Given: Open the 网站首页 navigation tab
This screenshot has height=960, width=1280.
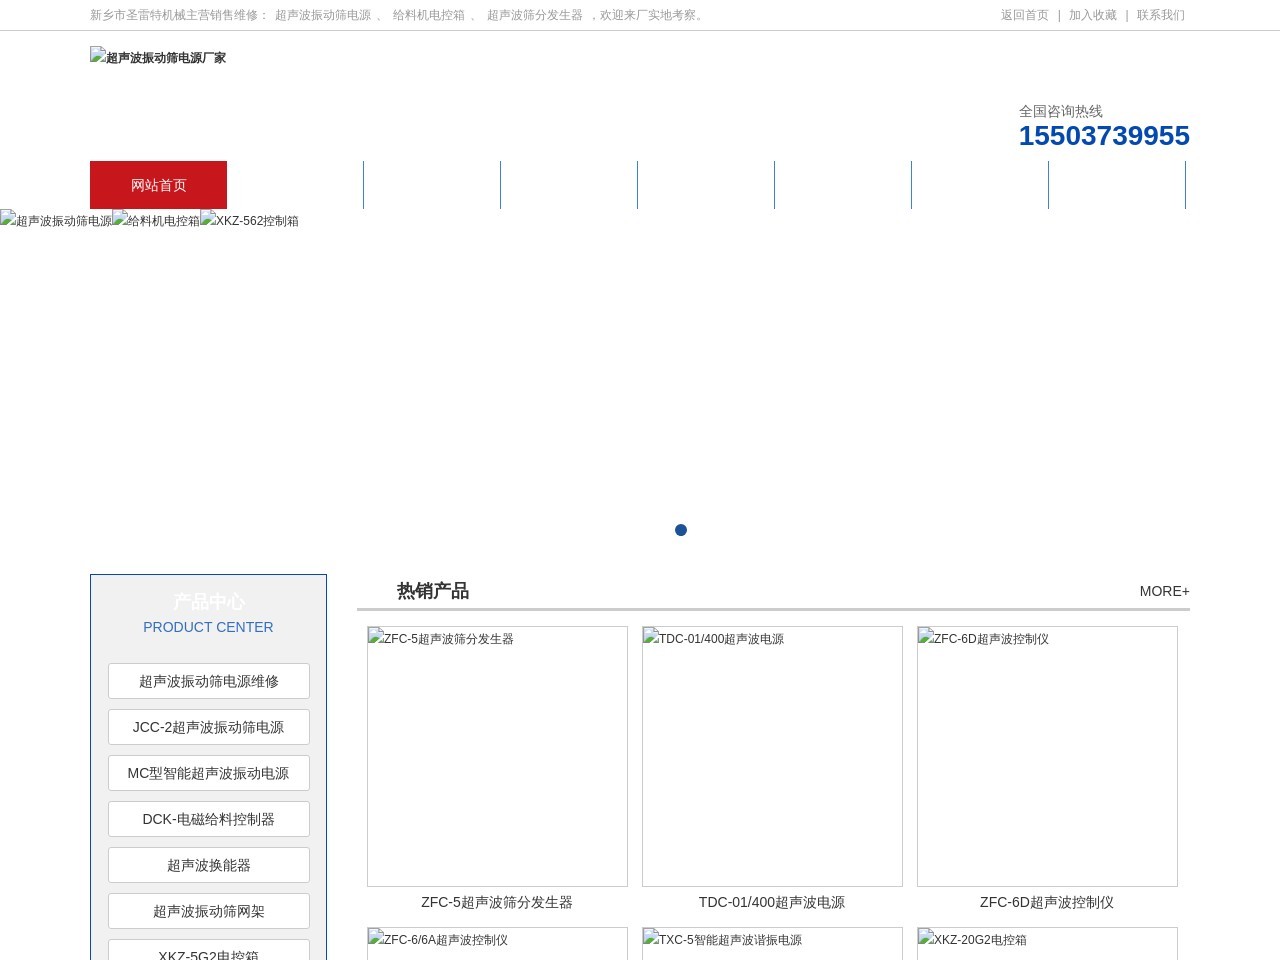Looking at the screenshot, I should coord(158,185).
